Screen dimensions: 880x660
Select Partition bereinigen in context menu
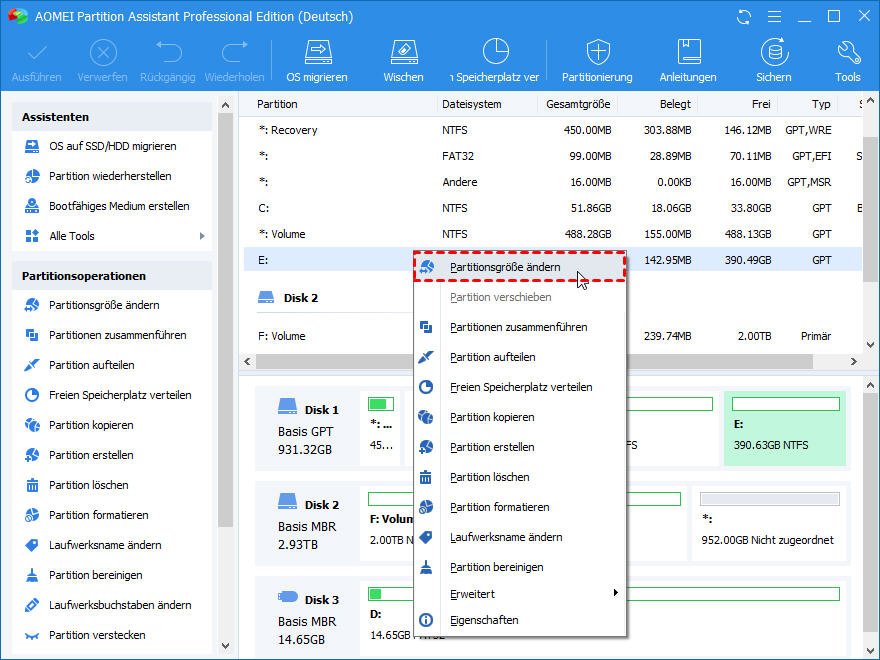pyautogui.click(x=520, y=567)
